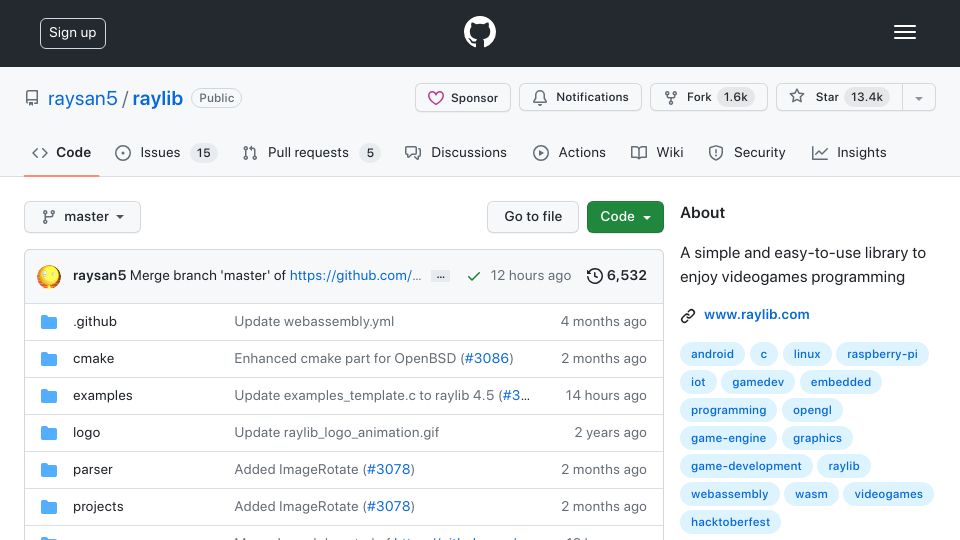Click the parser folder icon
The image size is (960, 540).
click(x=49, y=470)
